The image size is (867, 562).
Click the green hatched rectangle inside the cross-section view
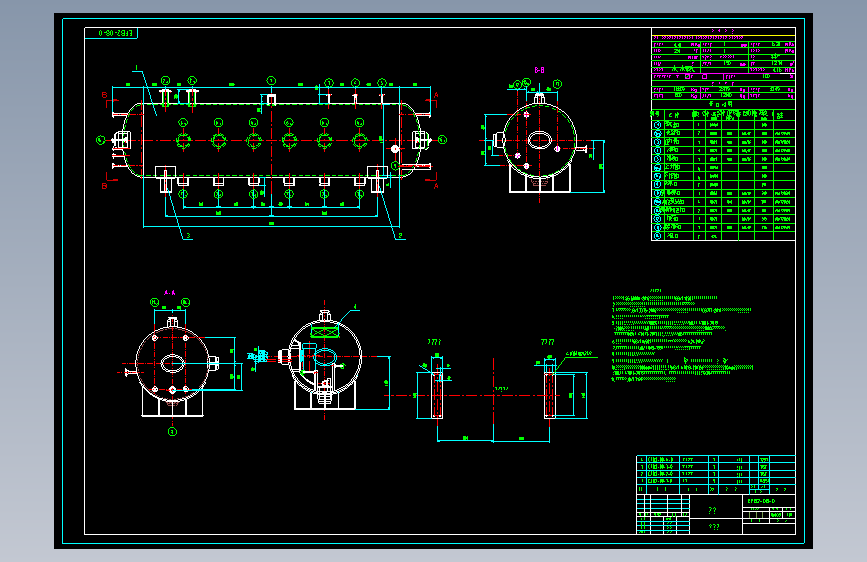(x=325, y=332)
